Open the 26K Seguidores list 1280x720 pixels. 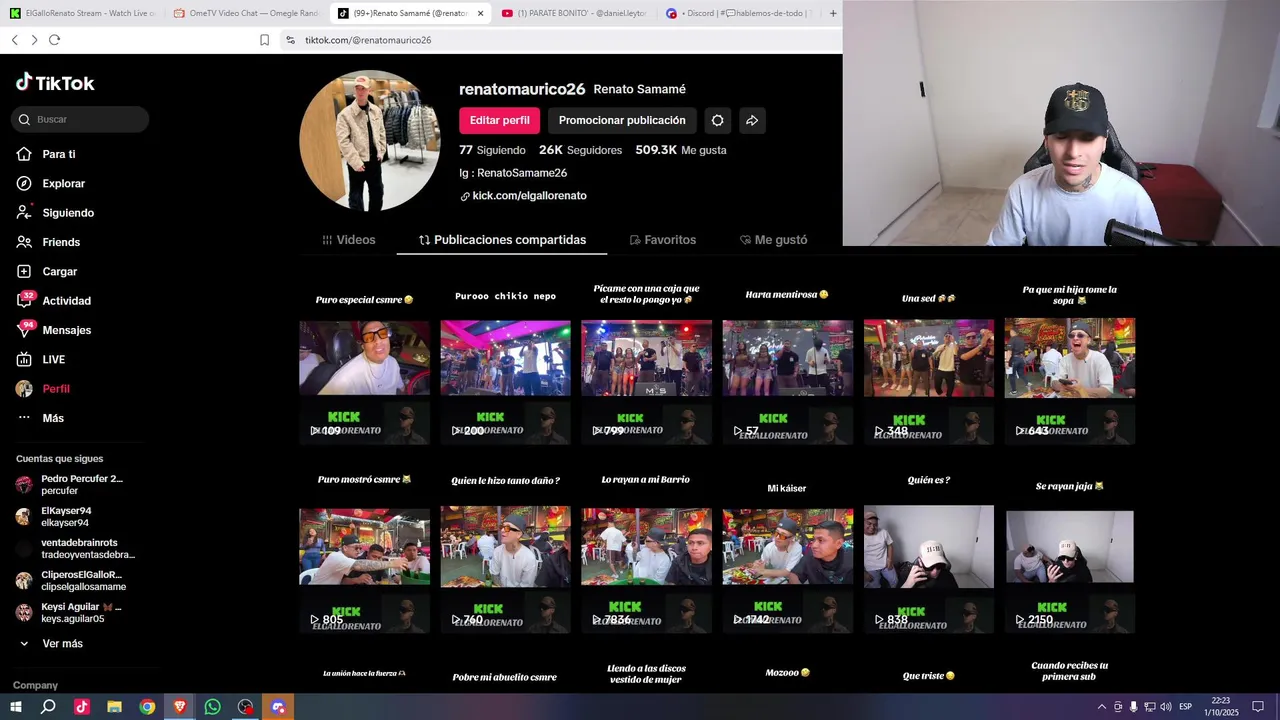(580, 150)
